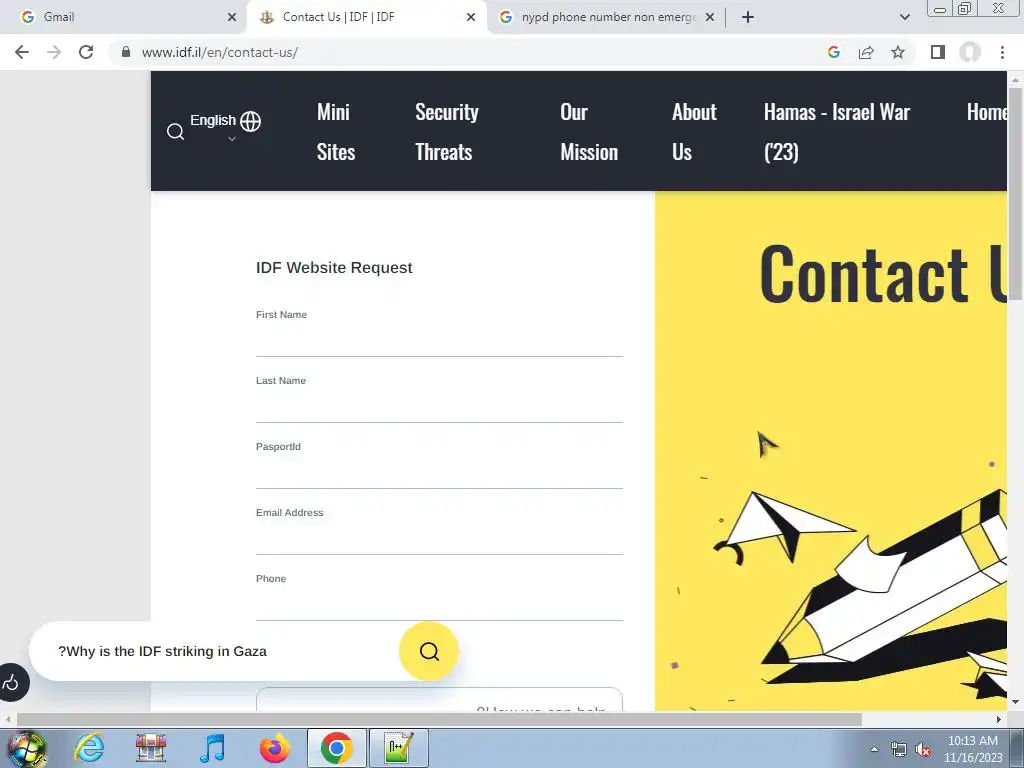The width and height of the screenshot is (1024, 768).
Task: Switch to the nypd phone number tab
Action: click(x=607, y=17)
